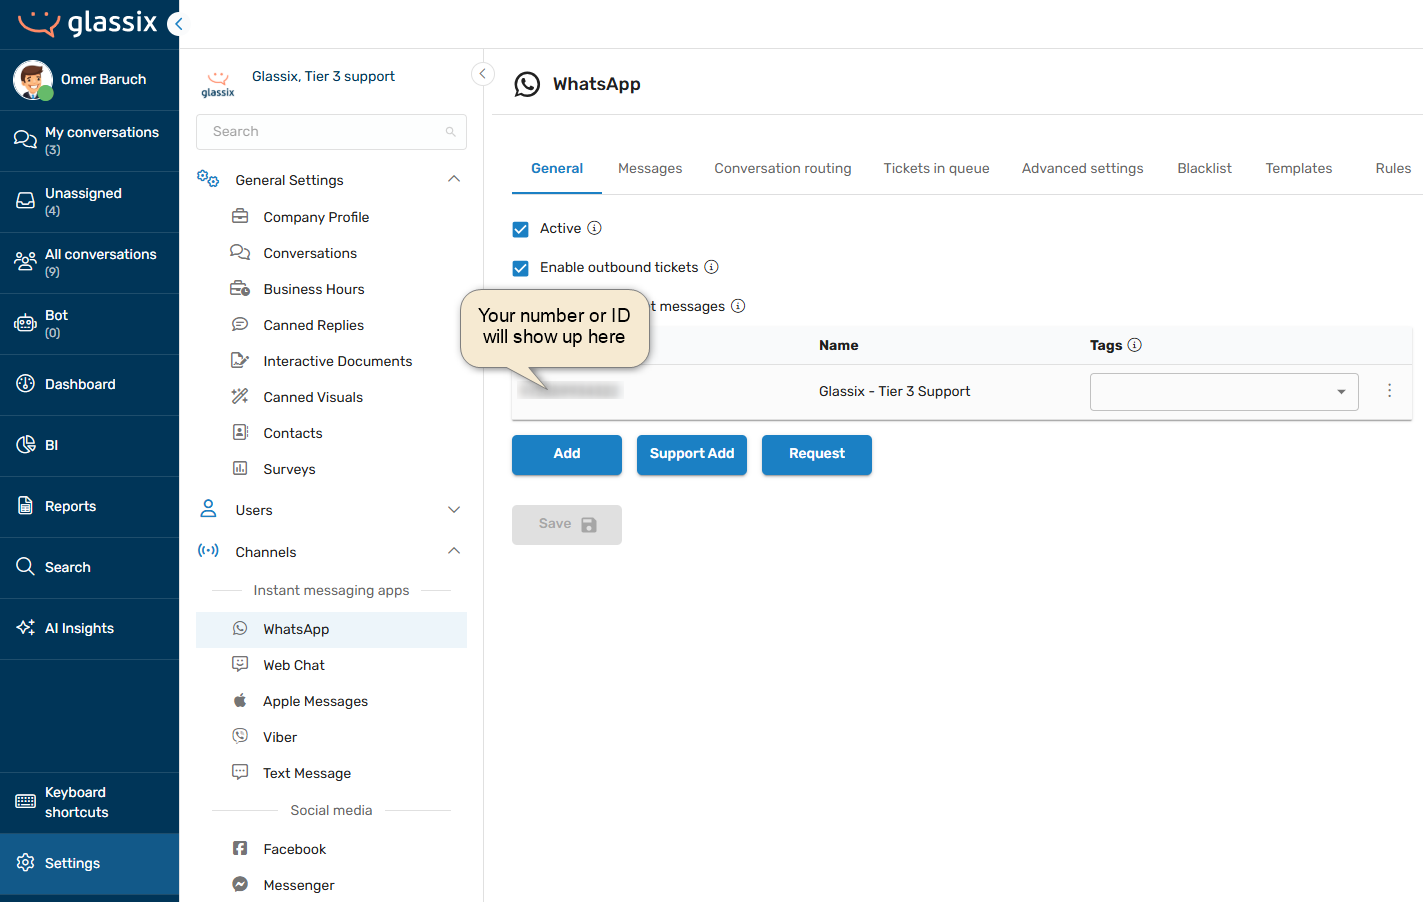Switch to the Messages tab
Image resolution: width=1423 pixels, height=902 pixels.
click(650, 168)
